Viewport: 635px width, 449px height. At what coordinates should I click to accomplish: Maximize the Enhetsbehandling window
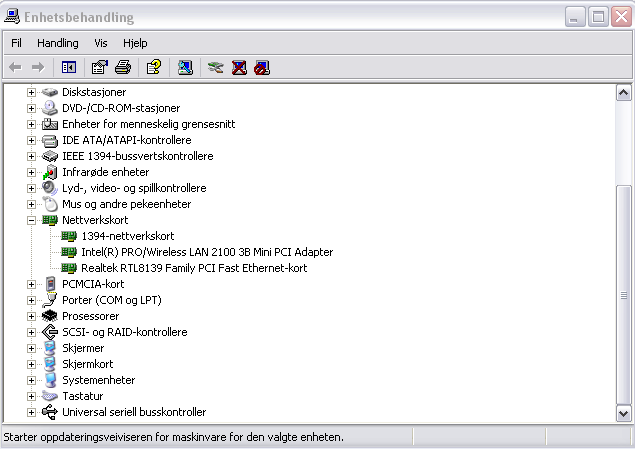598,17
